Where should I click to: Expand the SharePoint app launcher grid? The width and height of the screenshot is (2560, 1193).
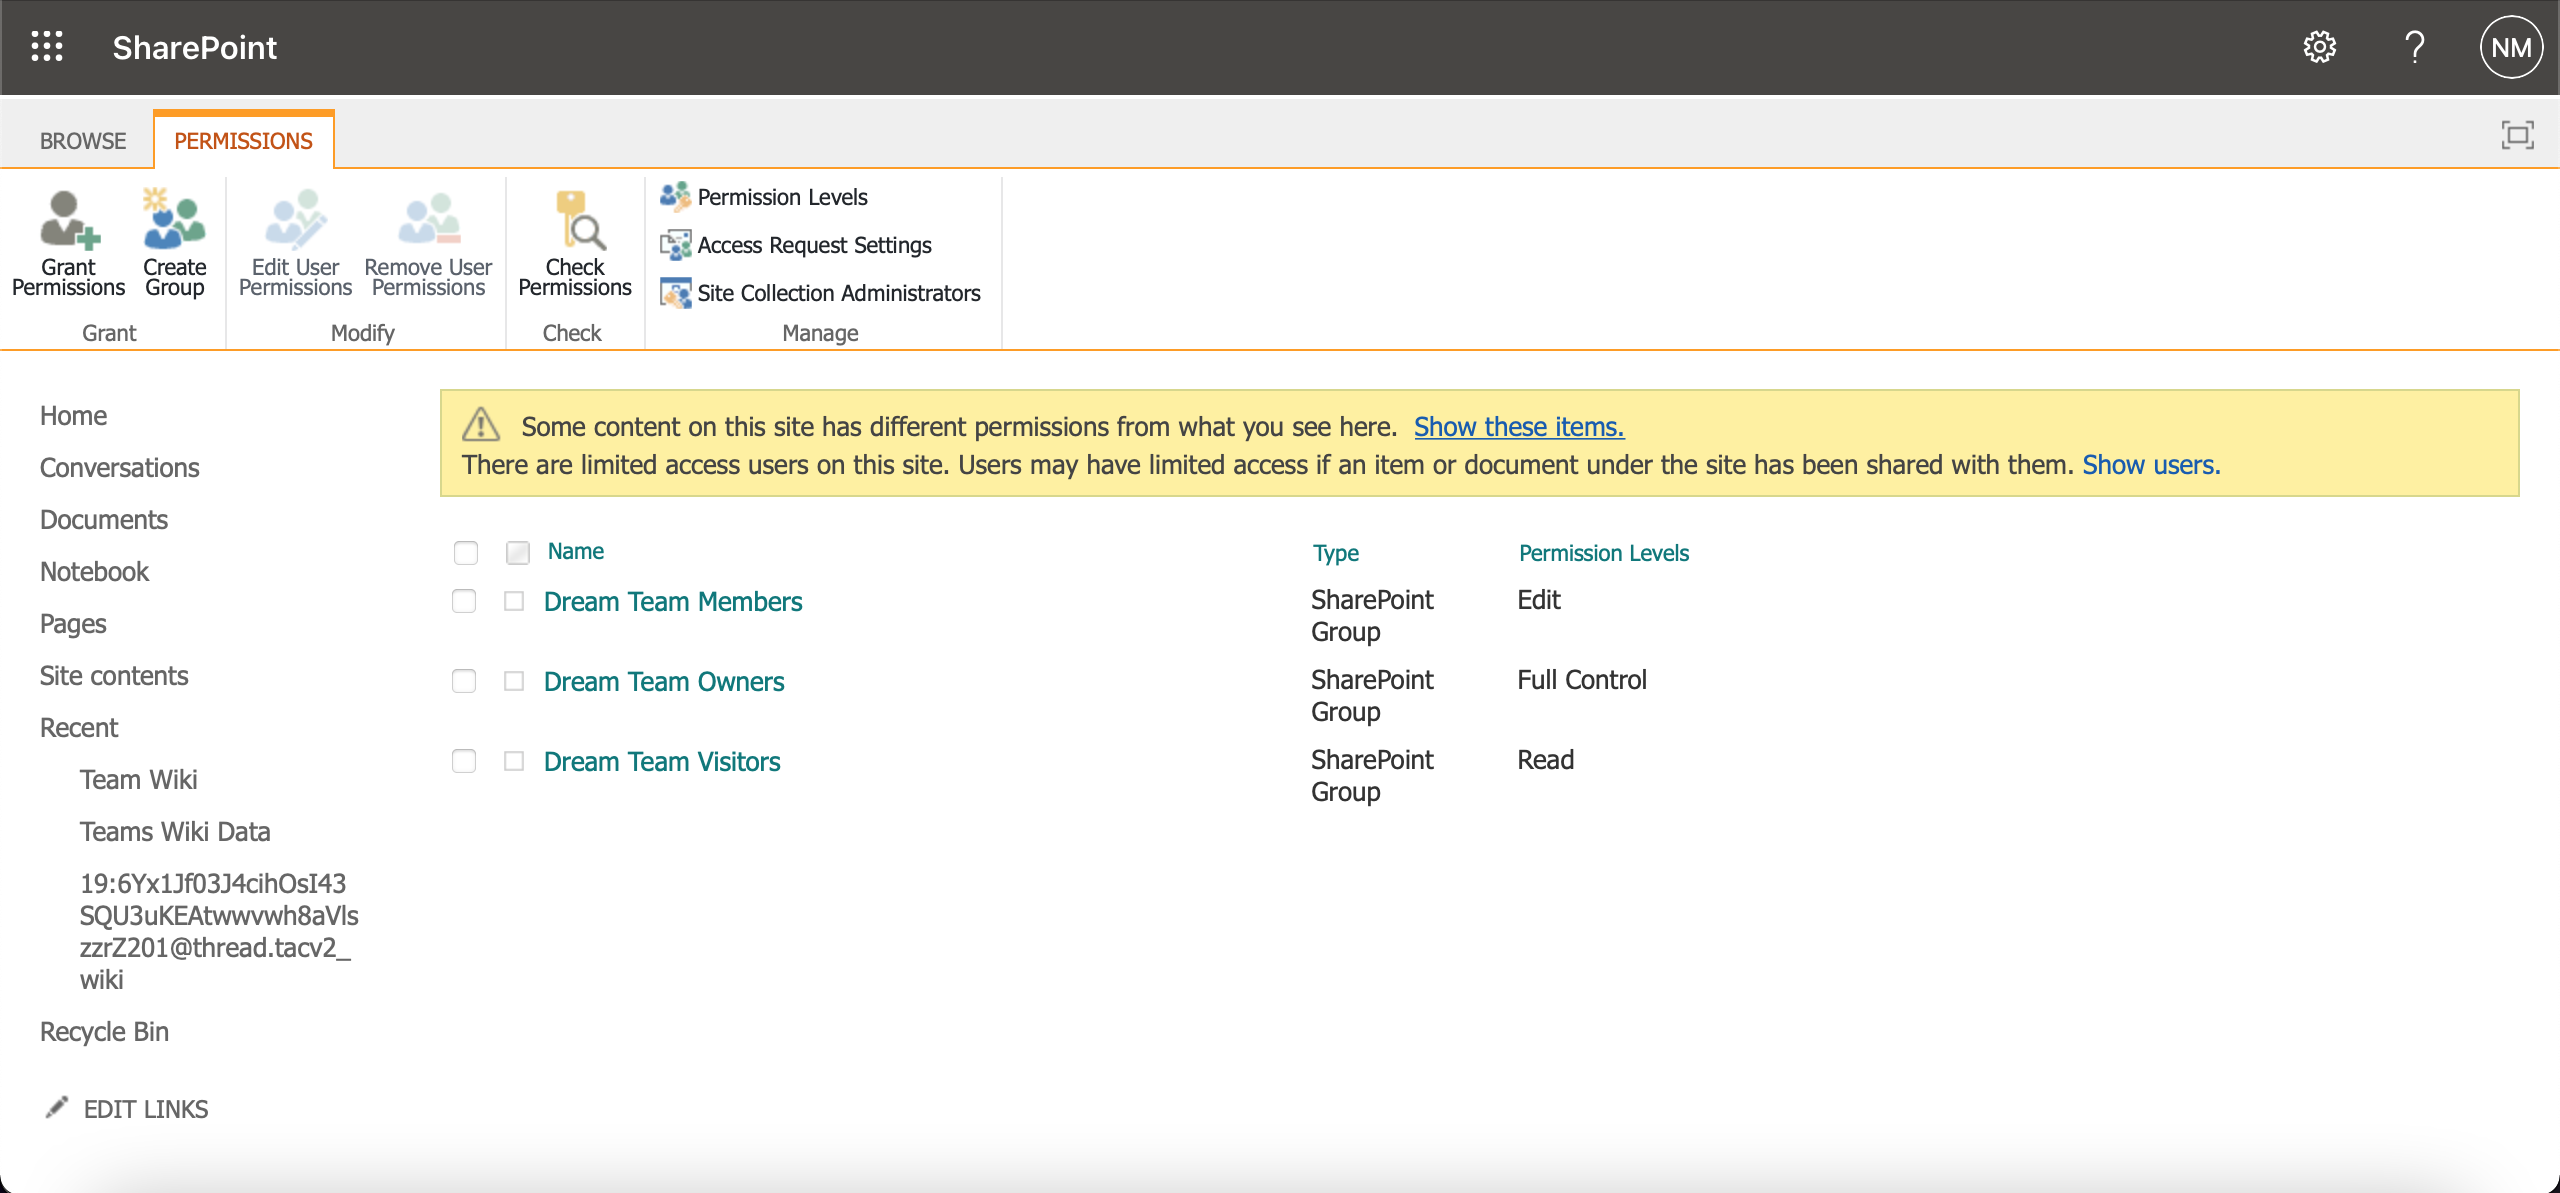click(46, 46)
